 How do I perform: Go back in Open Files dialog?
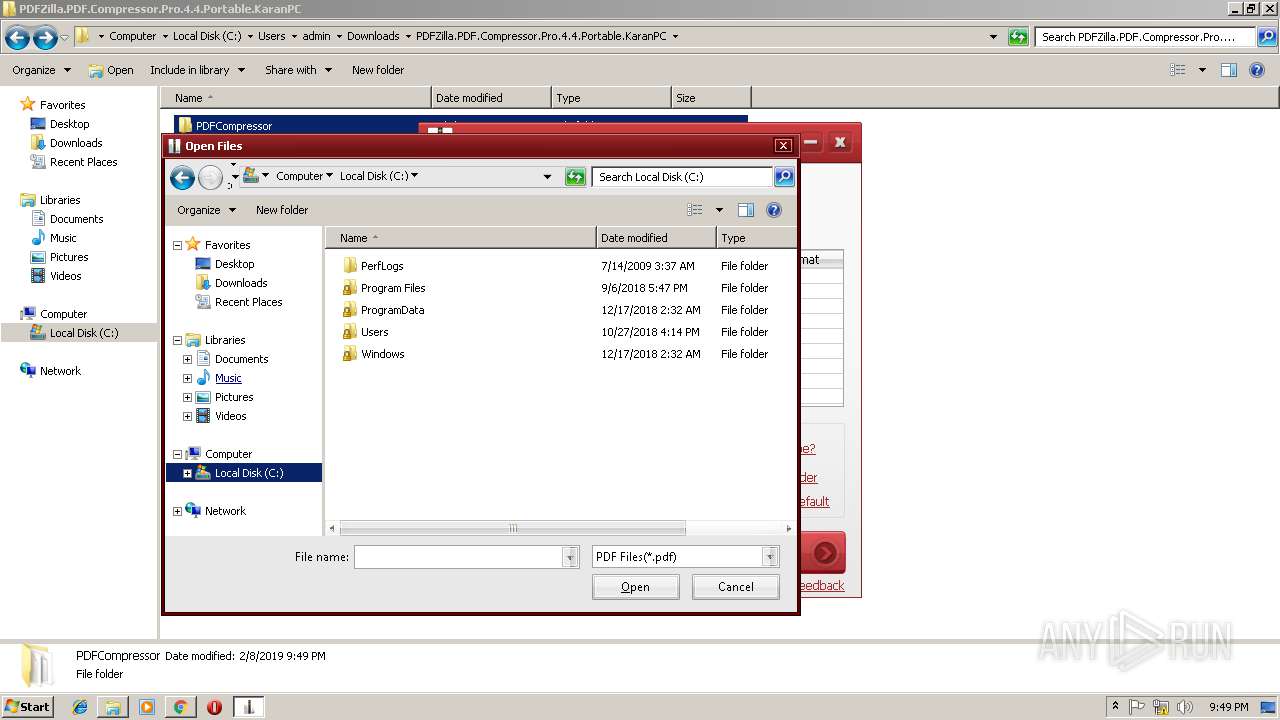(182, 178)
